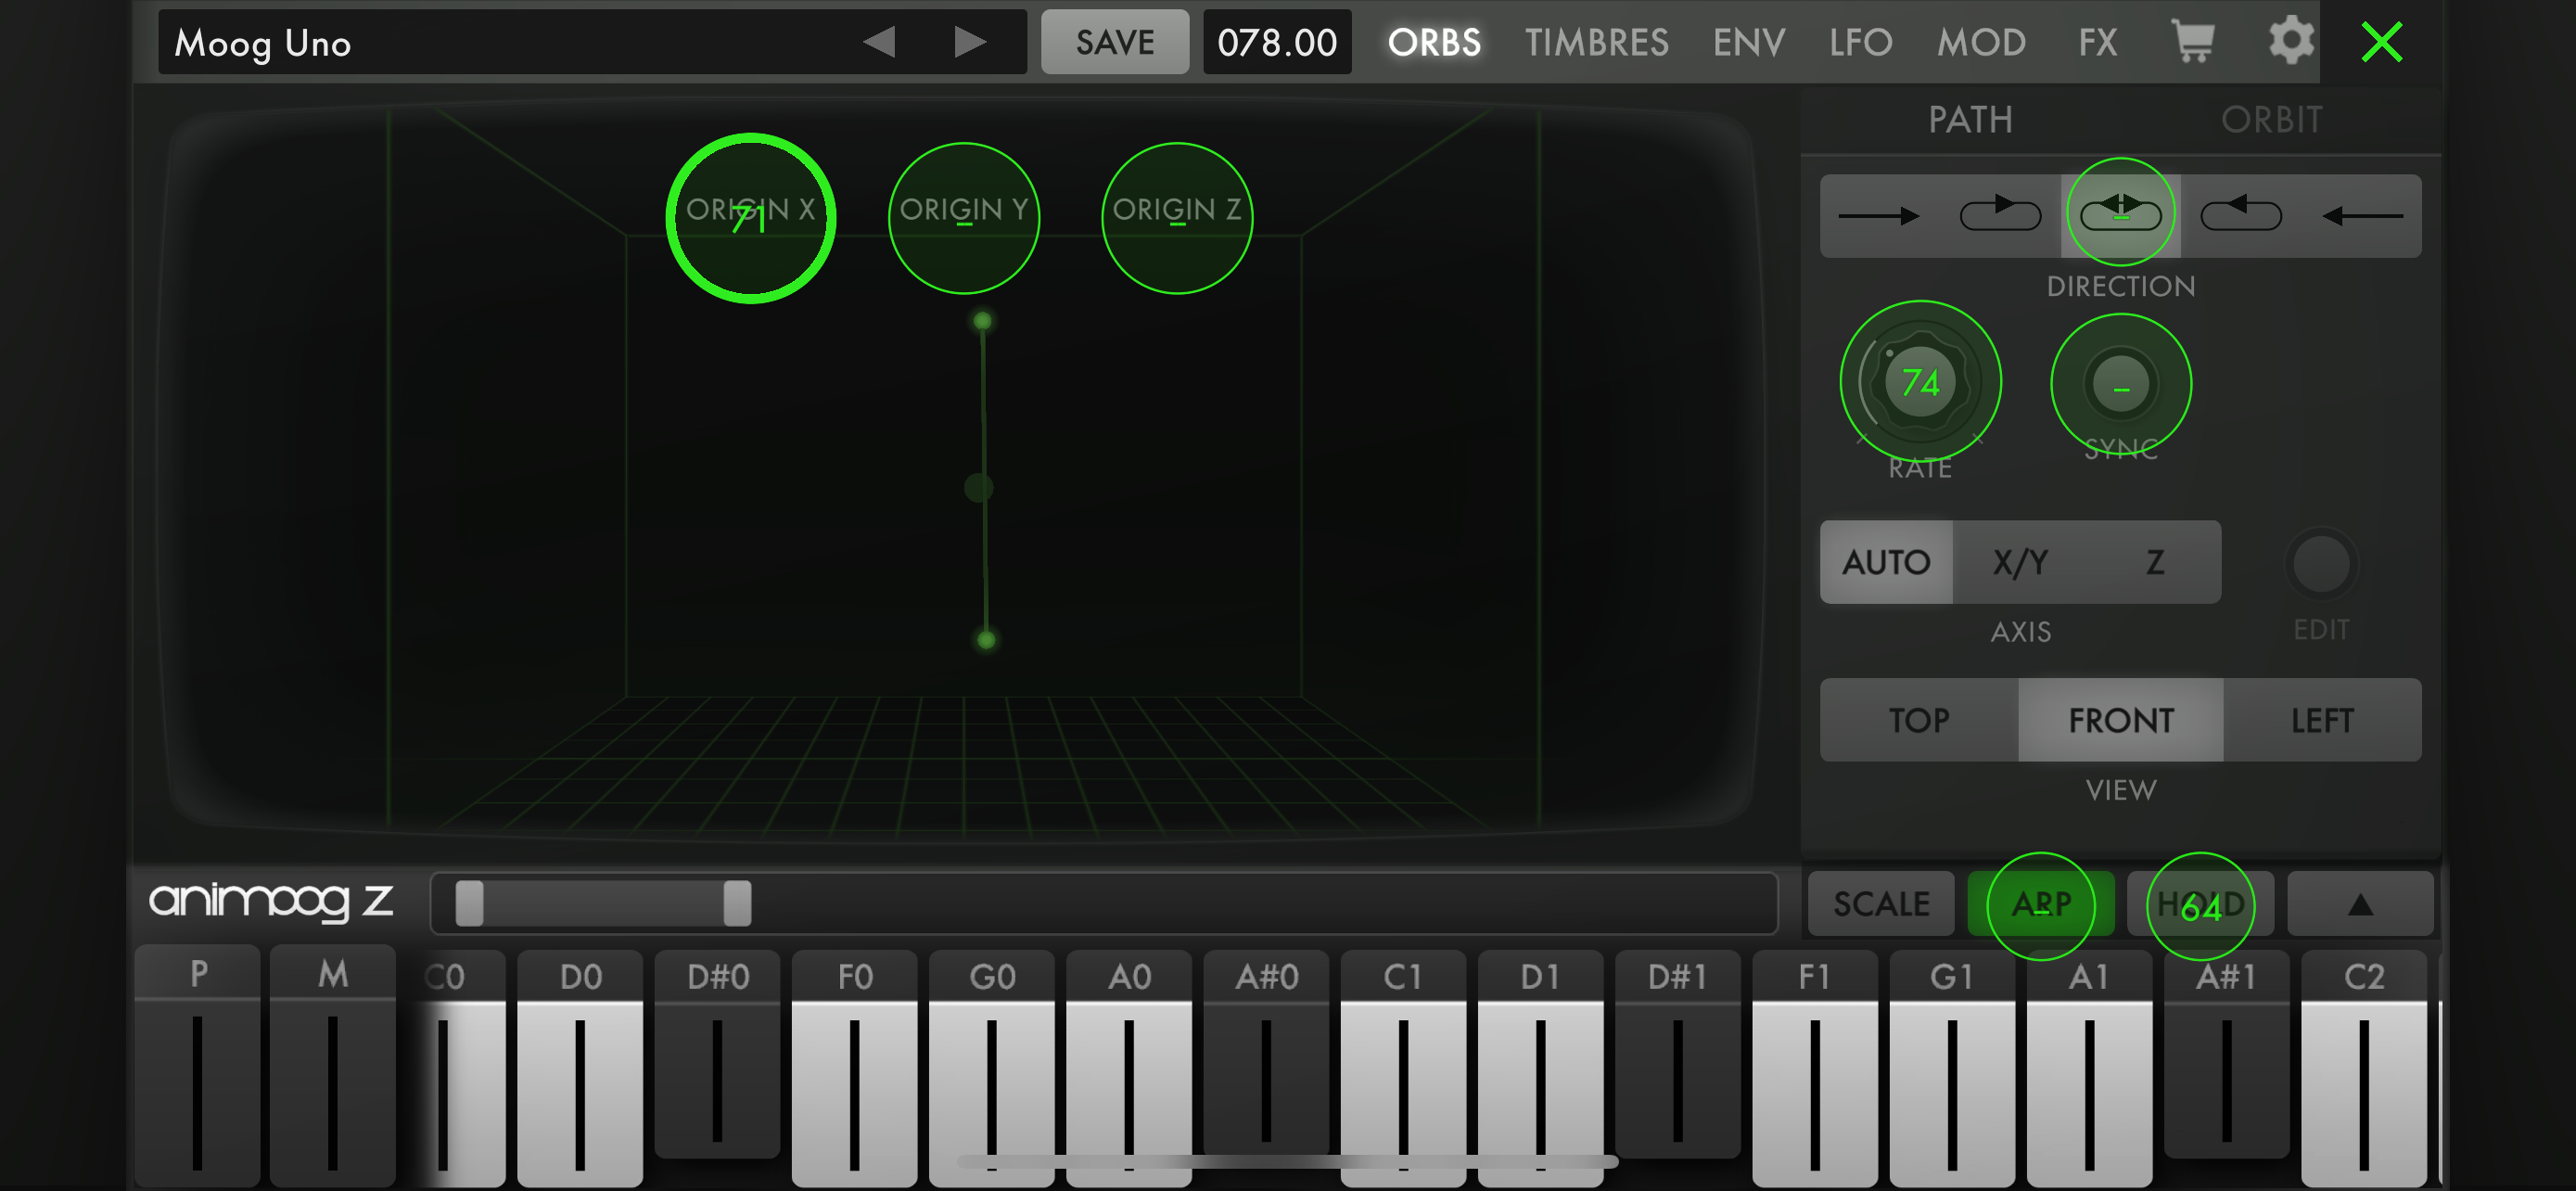Viewport: 2576px width, 1191px height.
Task: Play the F0 key
Action: (x=854, y=1070)
